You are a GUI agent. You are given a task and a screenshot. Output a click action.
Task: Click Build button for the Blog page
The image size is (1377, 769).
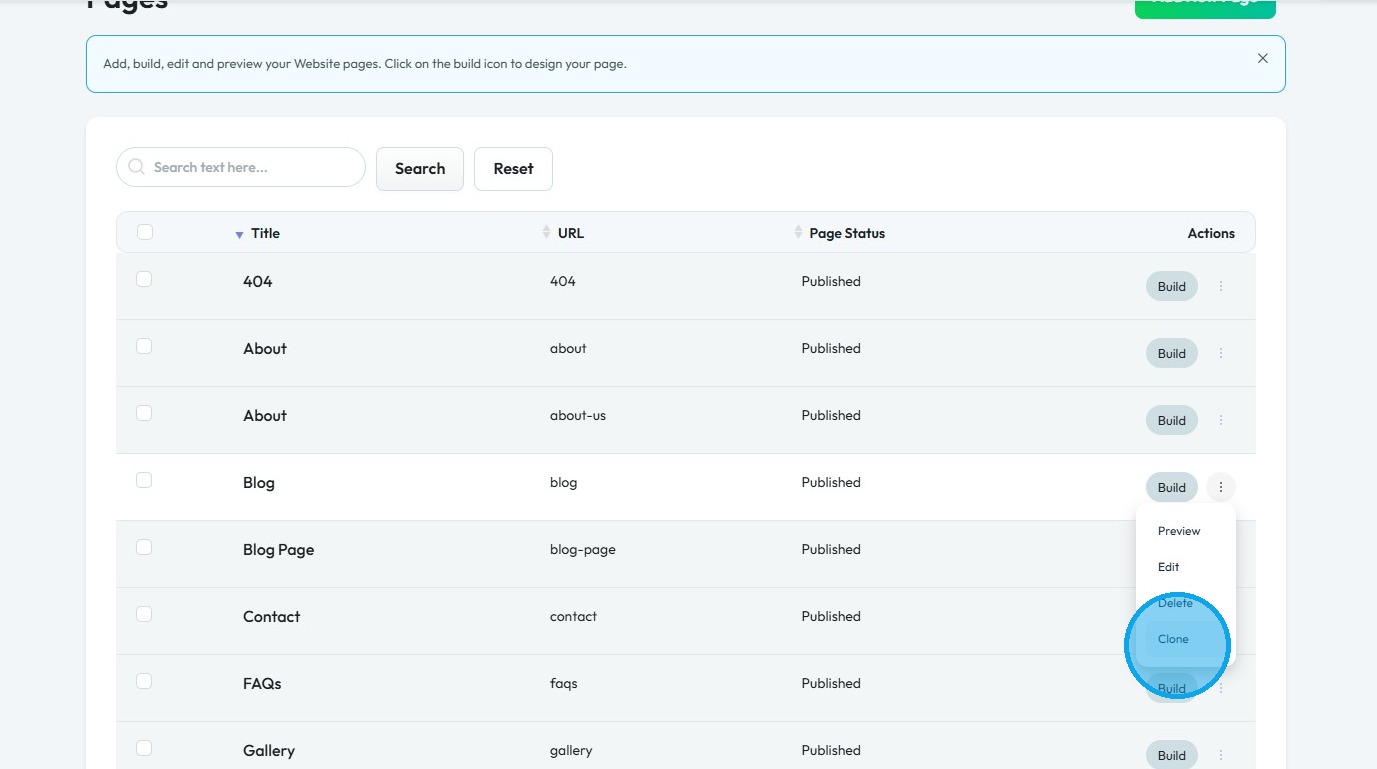click(x=1171, y=487)
